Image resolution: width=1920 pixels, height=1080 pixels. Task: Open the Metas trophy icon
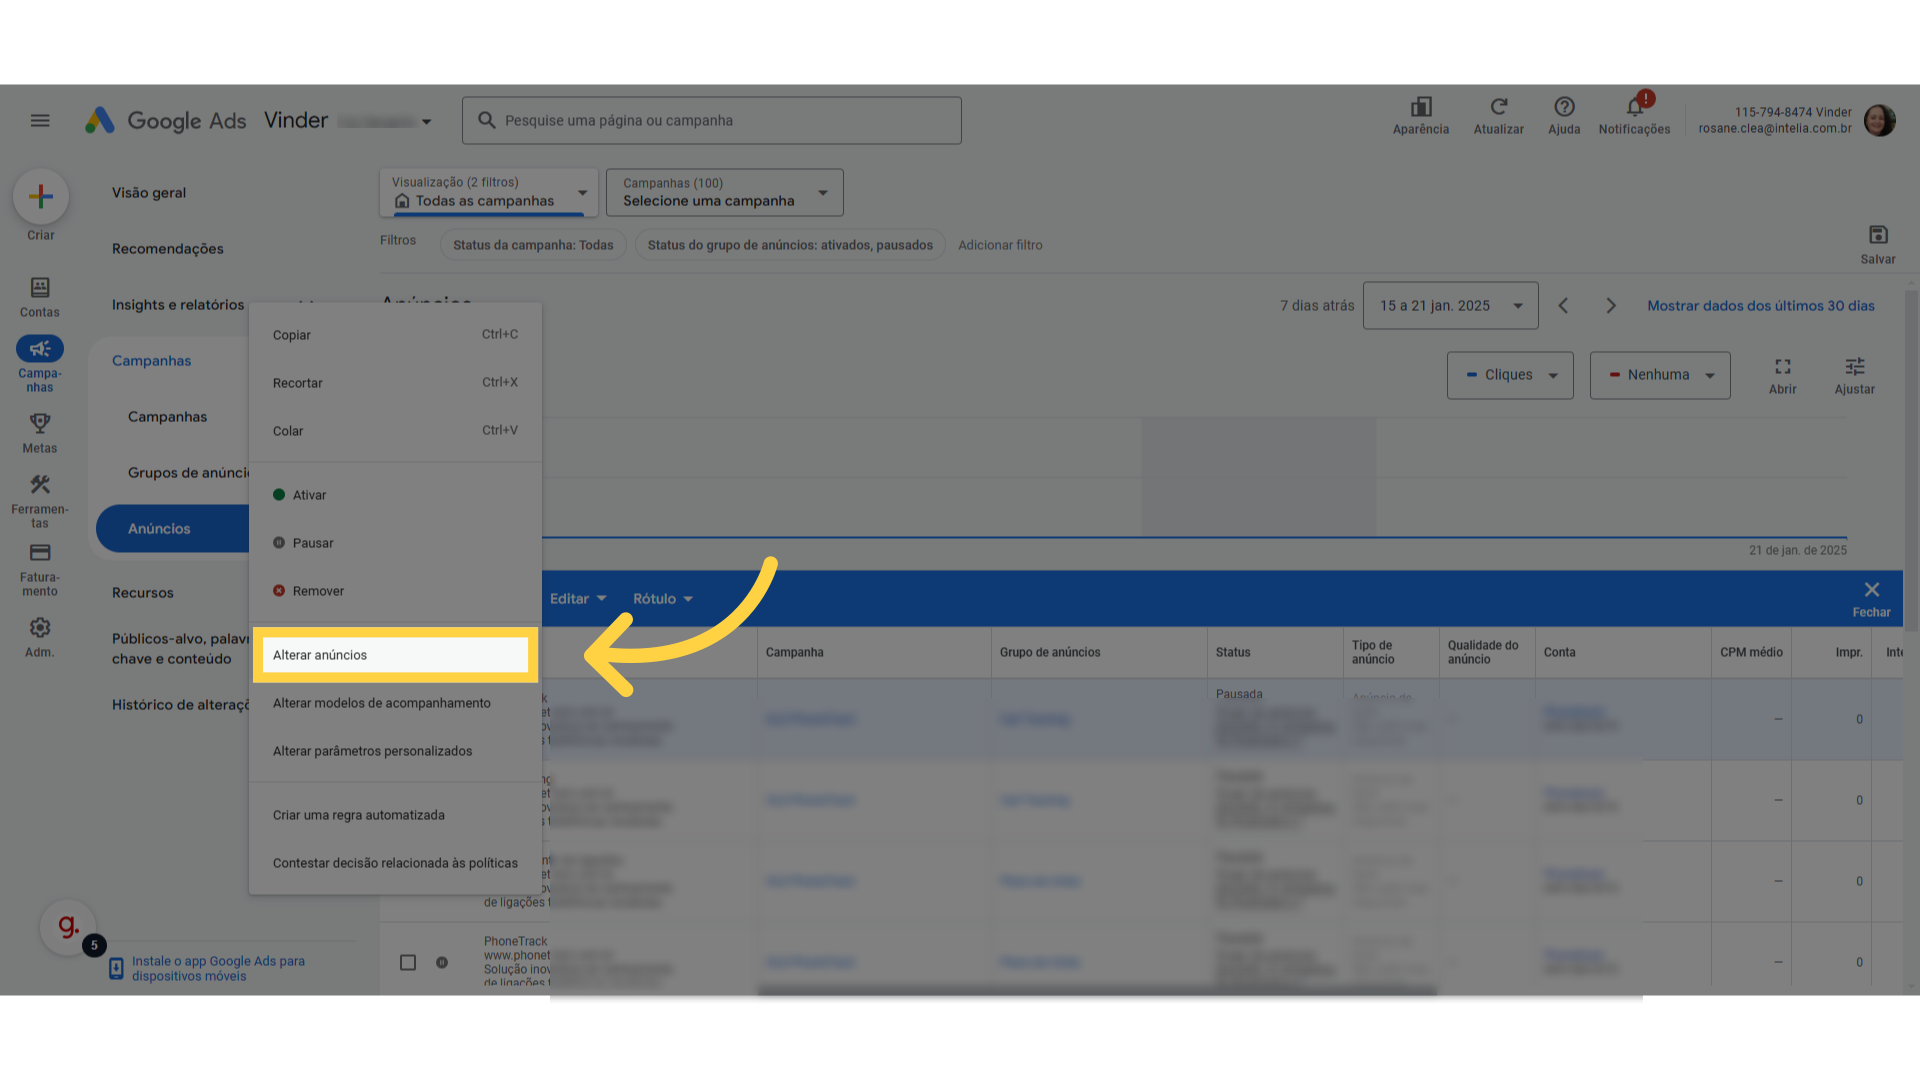tap(40, 423)
